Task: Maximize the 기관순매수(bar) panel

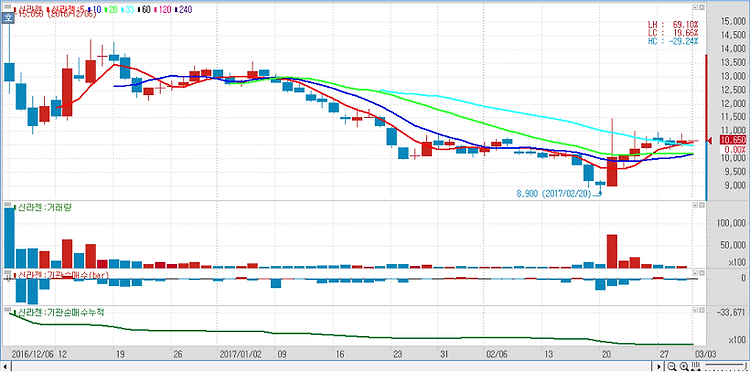Action: 702,273
